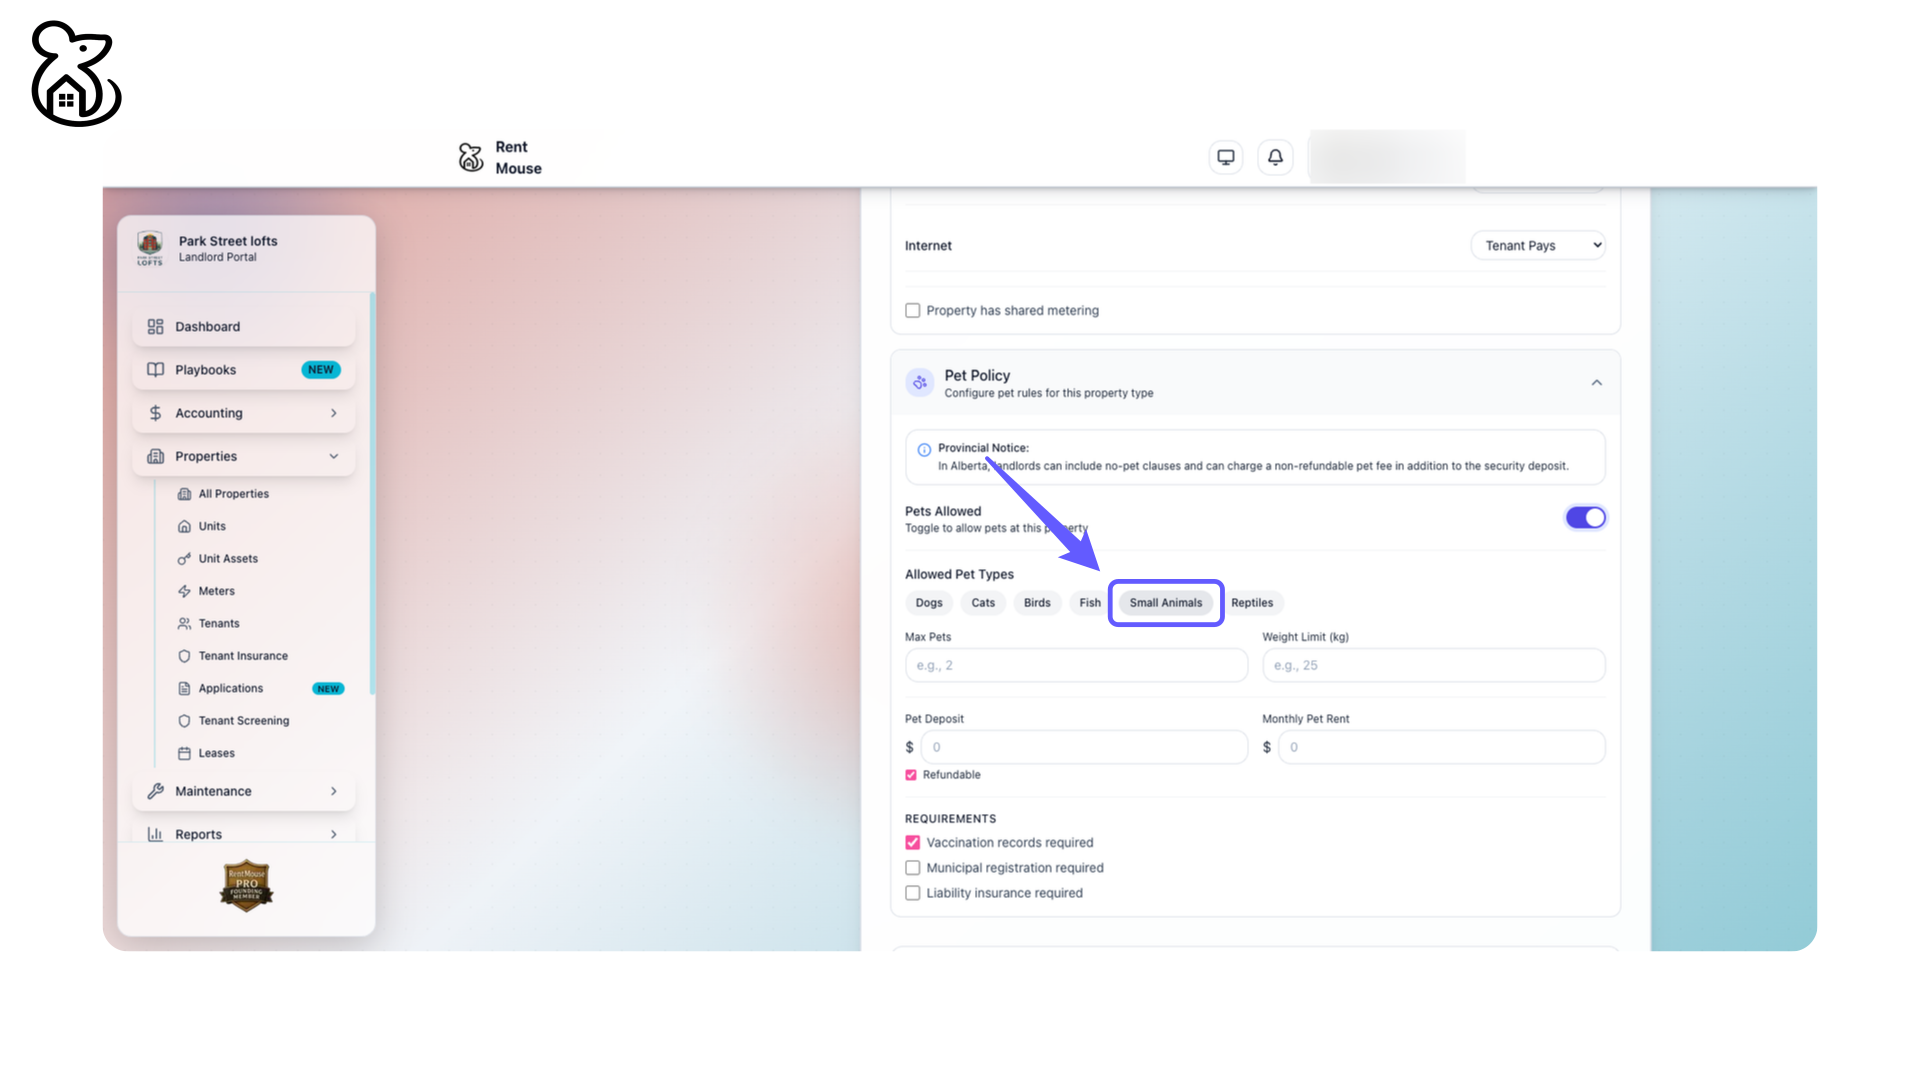1920x1080 pixels.
Task: Enable Municipal registration required checkbox
Action: 912,868
